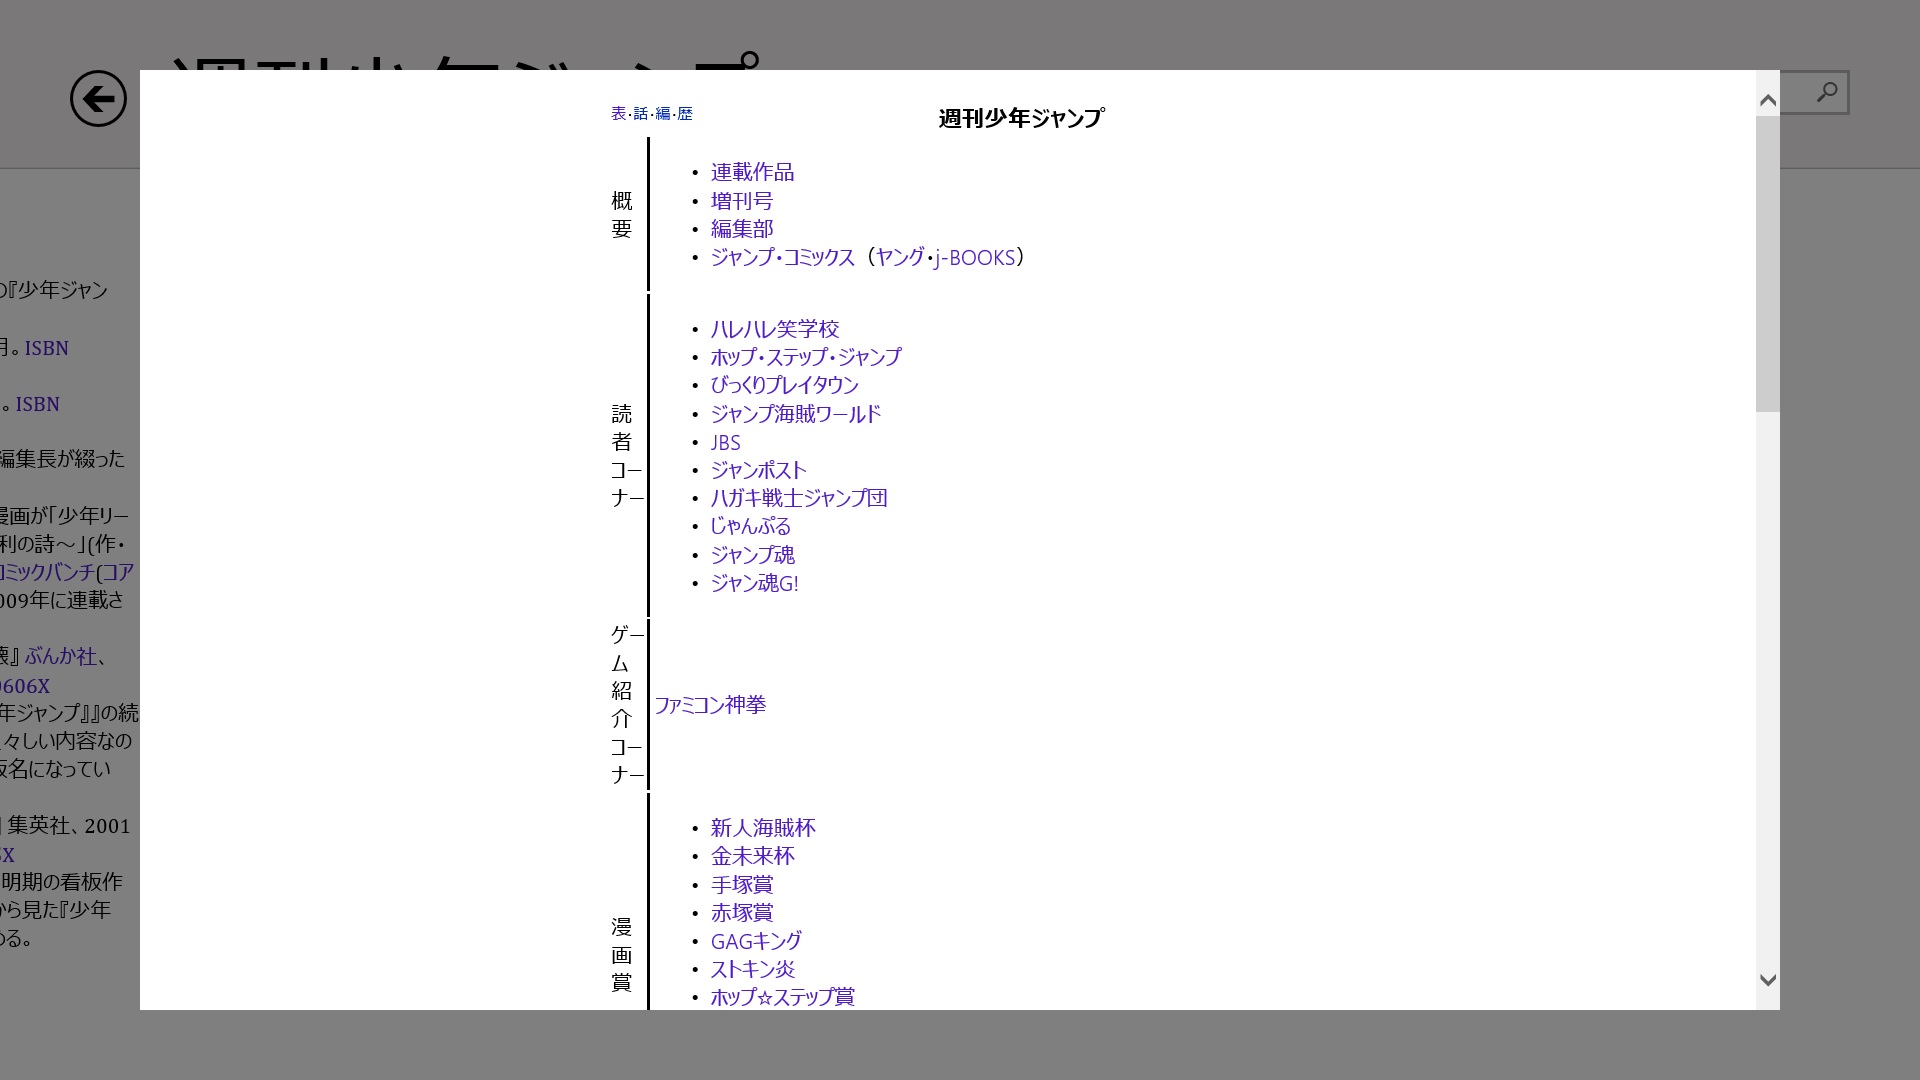Viewport: 1920px width, 1080px height.
Task: Open the 増刊号 link
Action: [742, 201]
